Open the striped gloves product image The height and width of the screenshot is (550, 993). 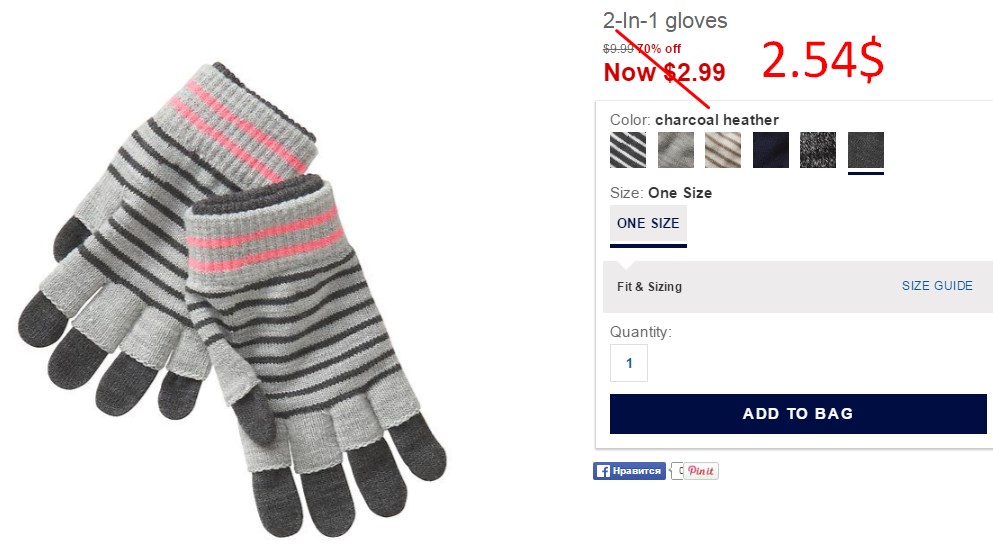[x=231, y=298]
